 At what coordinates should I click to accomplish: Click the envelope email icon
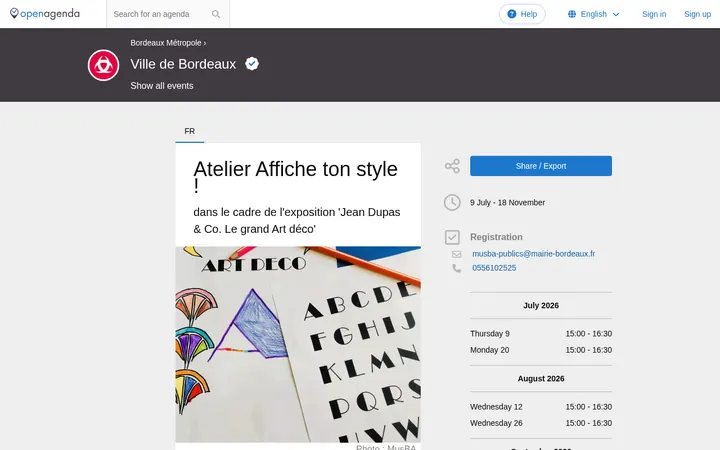(x=456, y=254)
